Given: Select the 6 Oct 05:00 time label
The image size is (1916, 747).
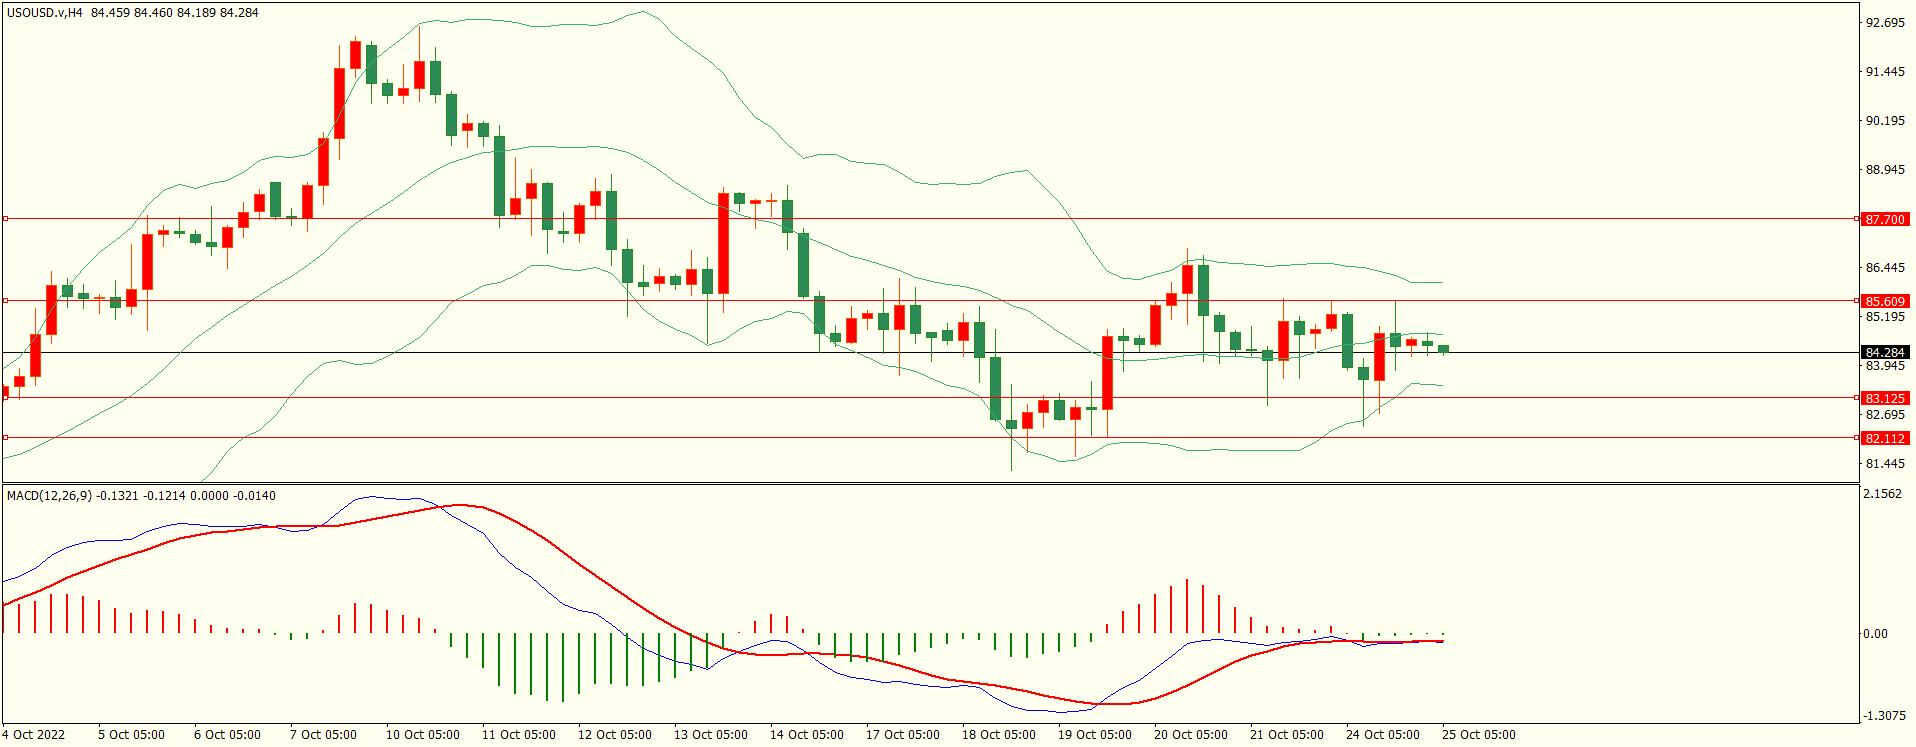Looking at the screenshot, I should pos(227,735).
